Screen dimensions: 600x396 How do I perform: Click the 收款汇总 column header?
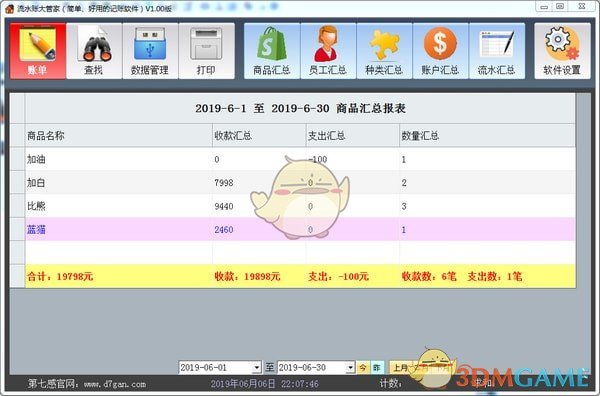point(259,135)
